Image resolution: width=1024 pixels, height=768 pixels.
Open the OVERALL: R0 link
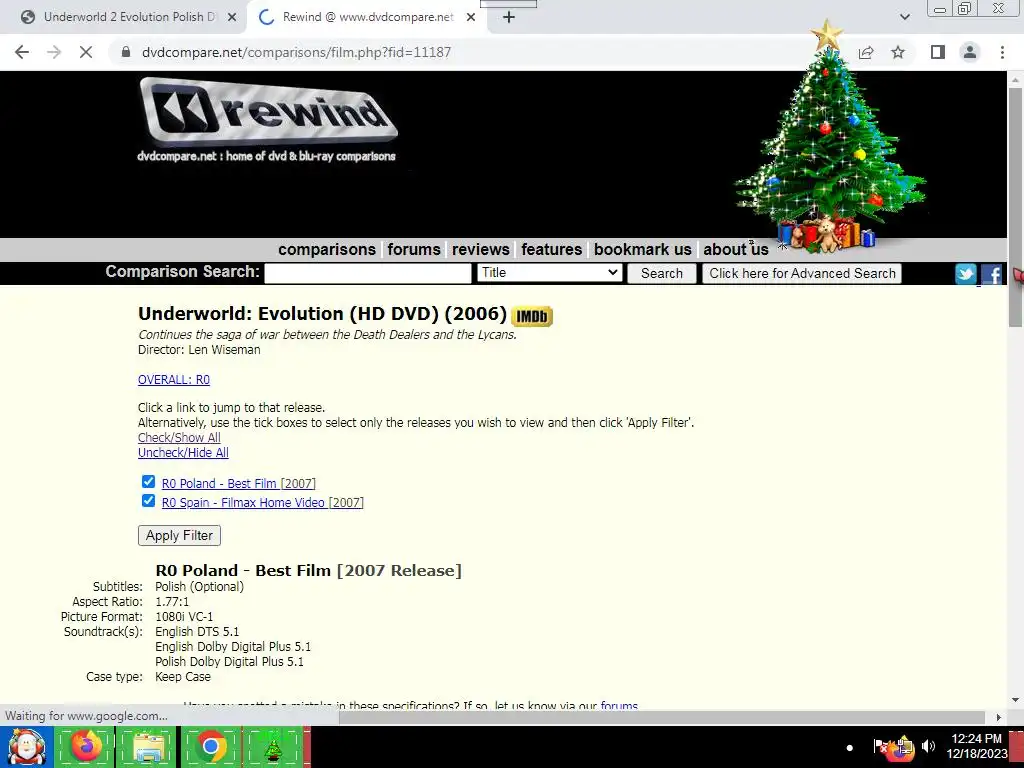[x=174, y=379]
